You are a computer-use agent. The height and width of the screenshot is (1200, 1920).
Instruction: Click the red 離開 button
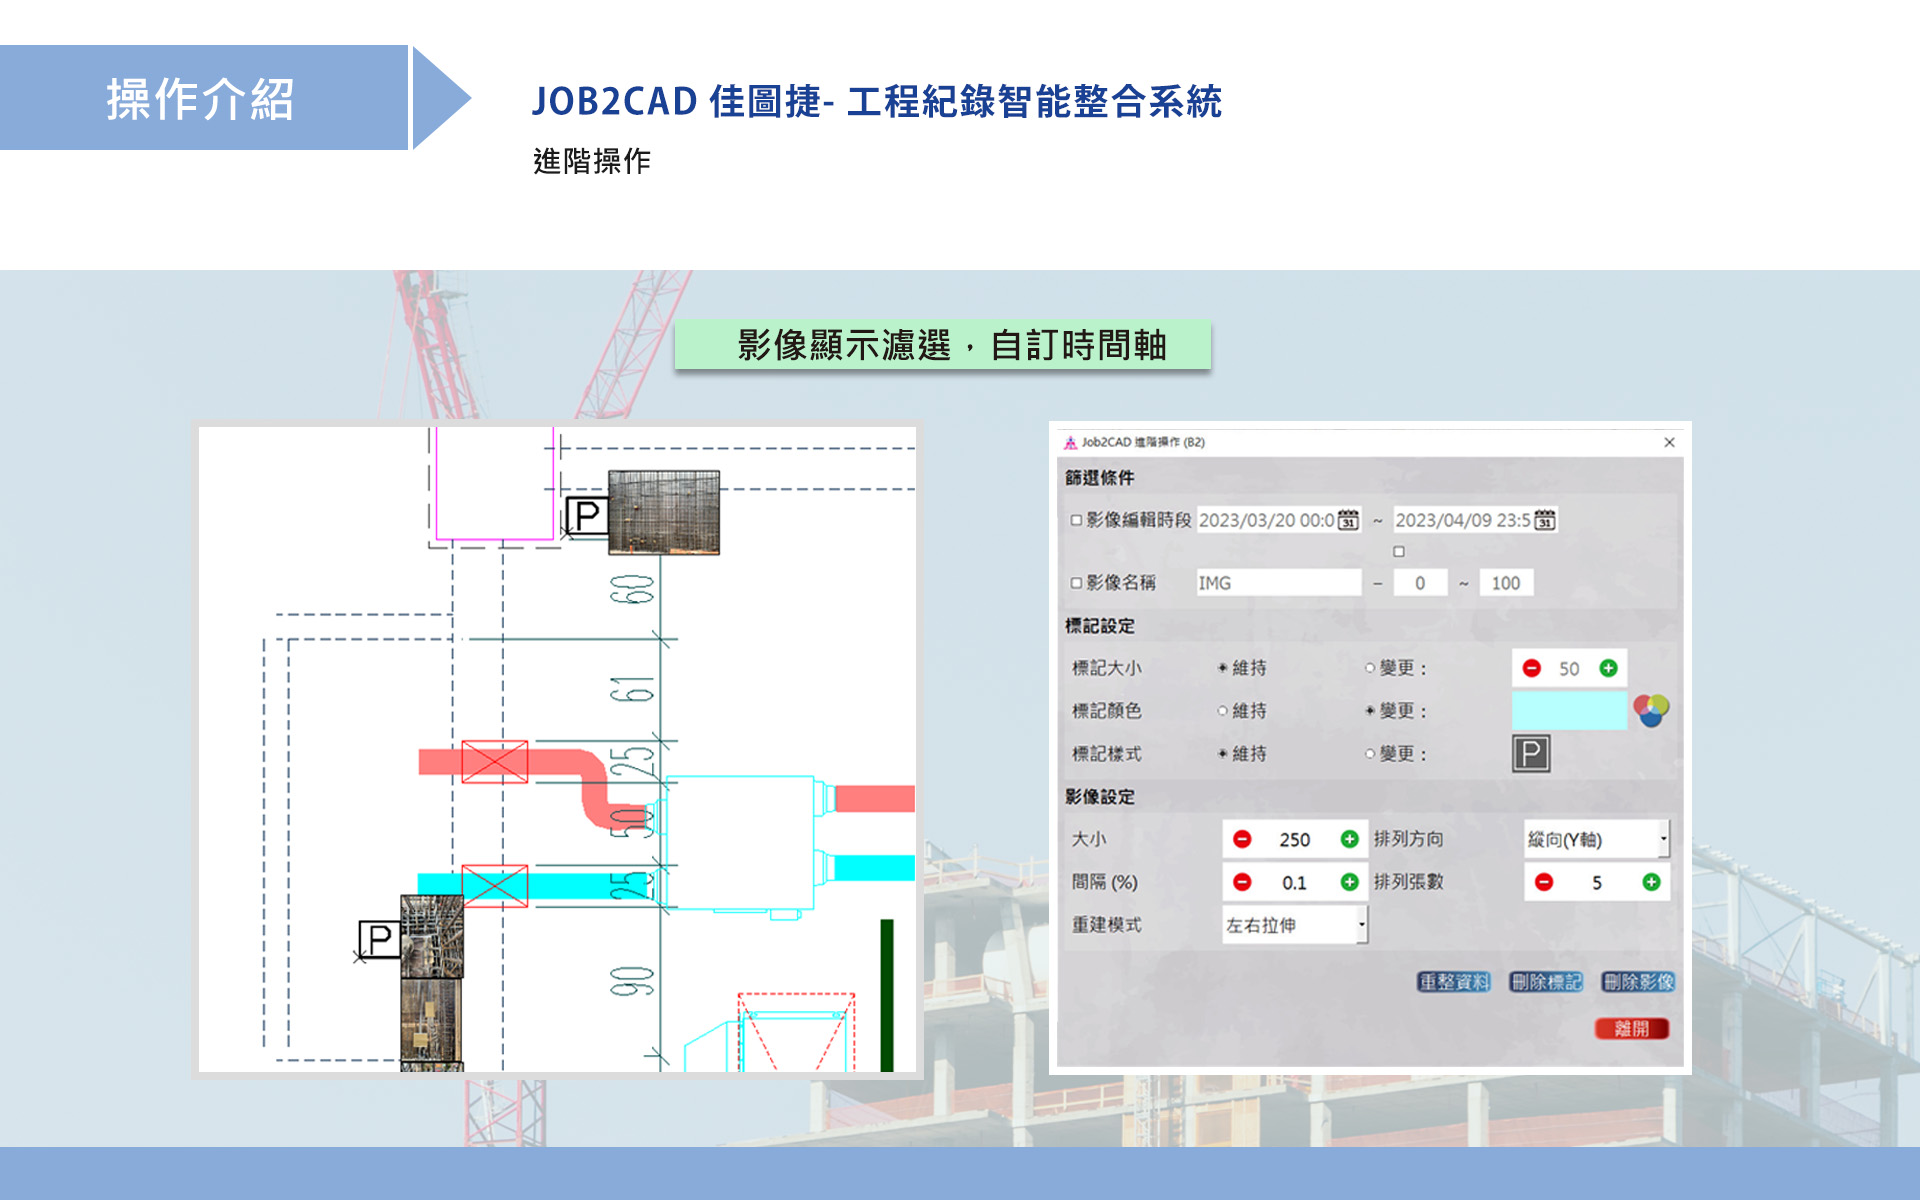pyautogui.click(x=1632, y=1028)
